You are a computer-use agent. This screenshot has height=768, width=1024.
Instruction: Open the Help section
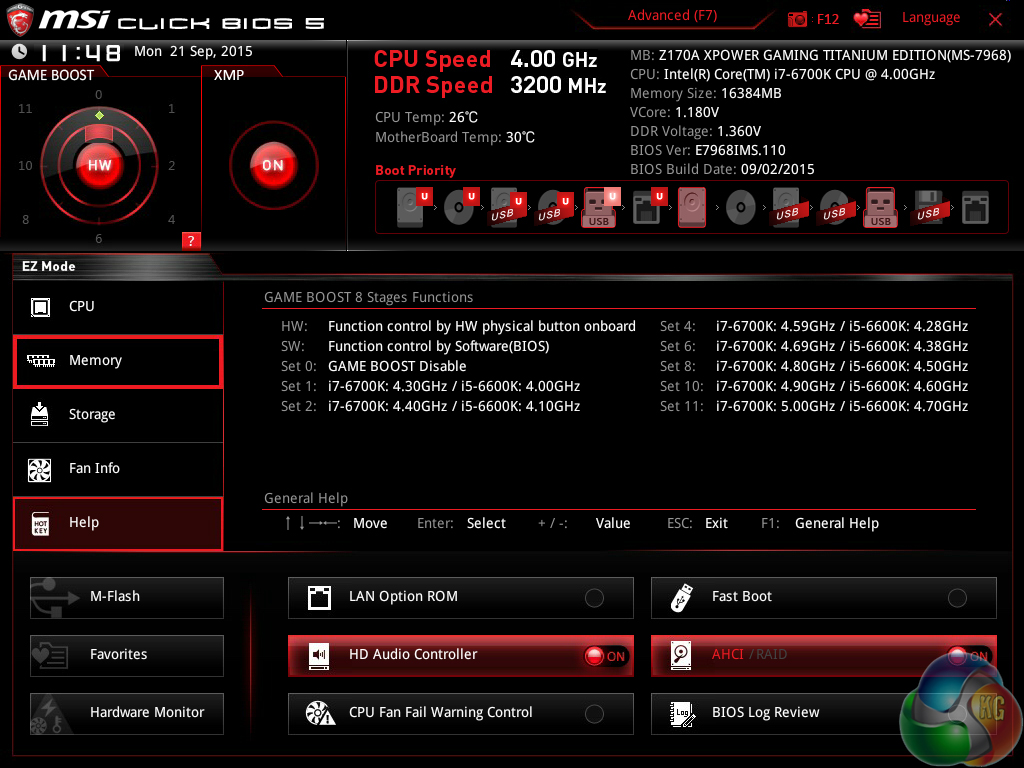click(118, 523)
